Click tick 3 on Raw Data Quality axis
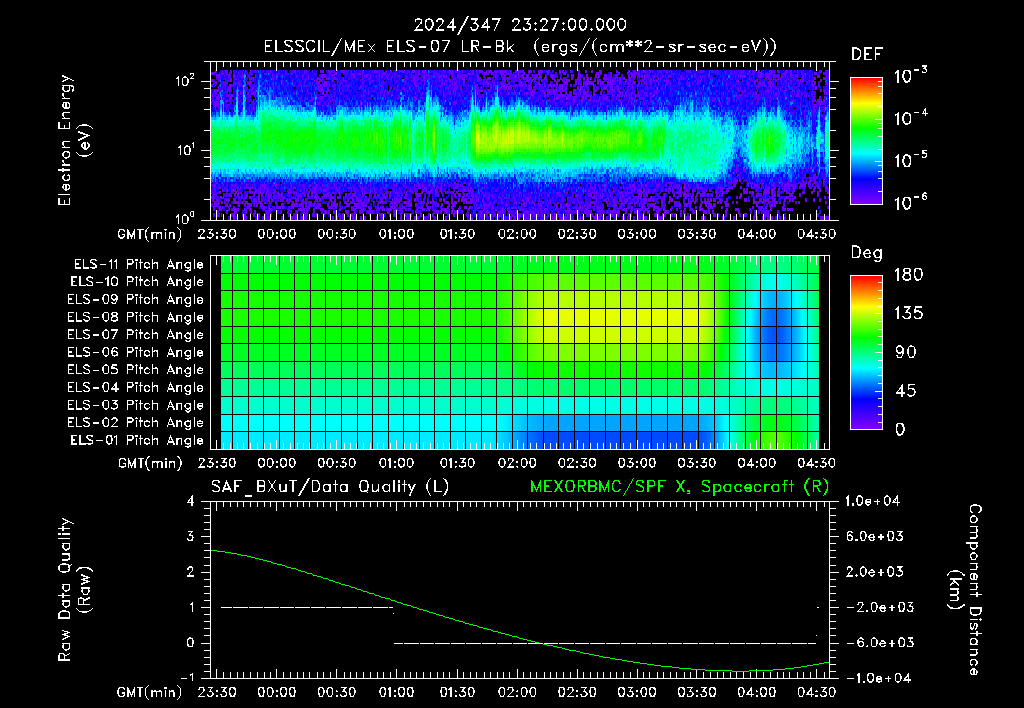Screen dimensions: 1024x708 click(x=191, y=537)
